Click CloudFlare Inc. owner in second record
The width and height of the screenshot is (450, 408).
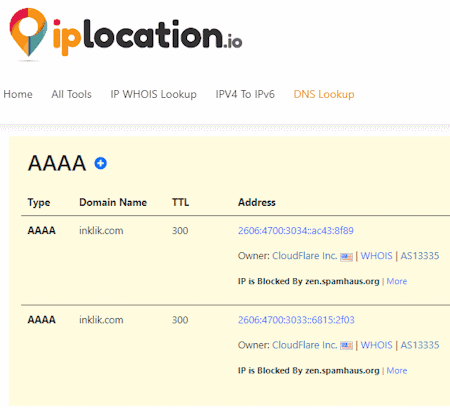pyautogui.click(x=305, y=345)
